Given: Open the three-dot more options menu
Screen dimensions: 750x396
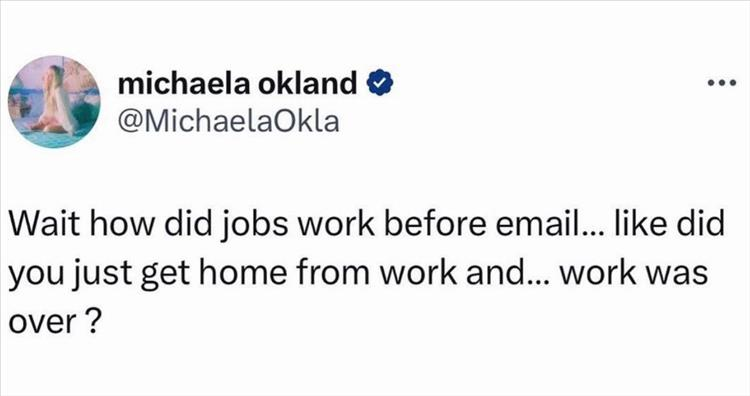Looking at the screenshot, I should [722, 84].
